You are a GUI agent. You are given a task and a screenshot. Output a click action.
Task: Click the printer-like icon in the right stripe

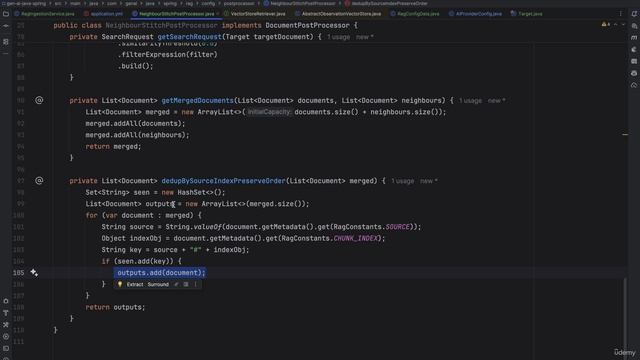pos(634,73)
